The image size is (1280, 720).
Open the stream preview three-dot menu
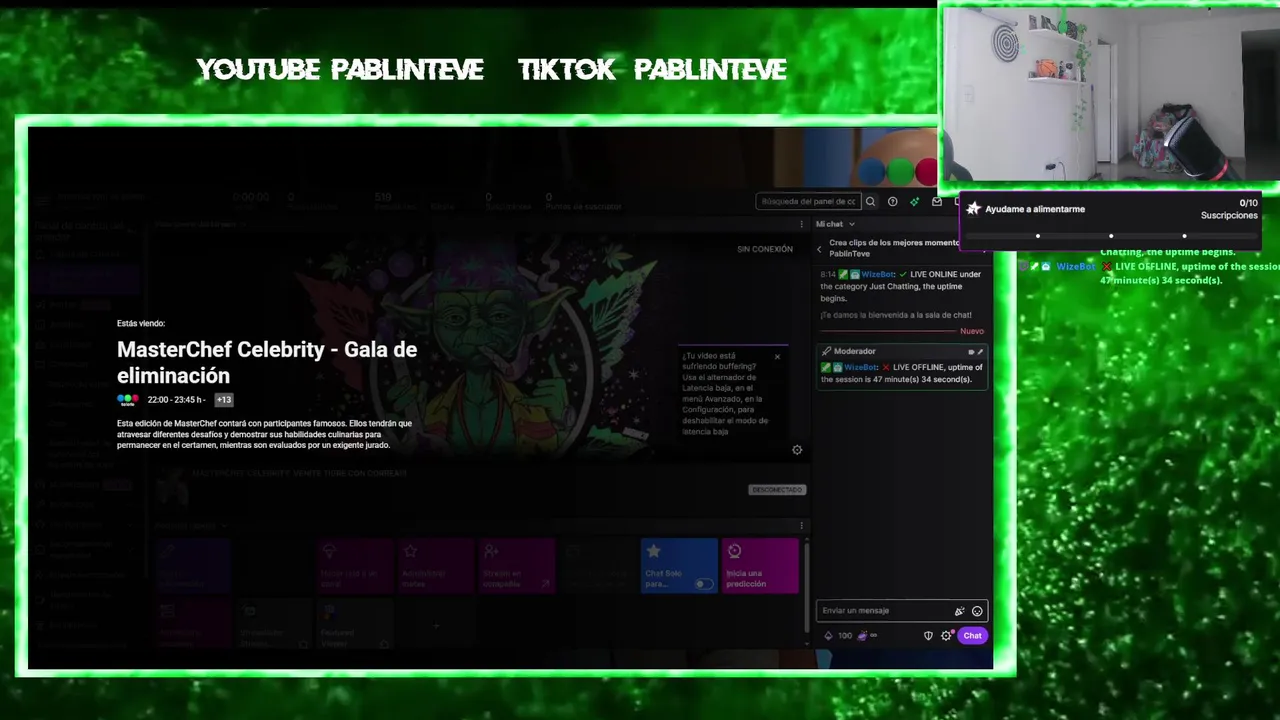[801, 224]
